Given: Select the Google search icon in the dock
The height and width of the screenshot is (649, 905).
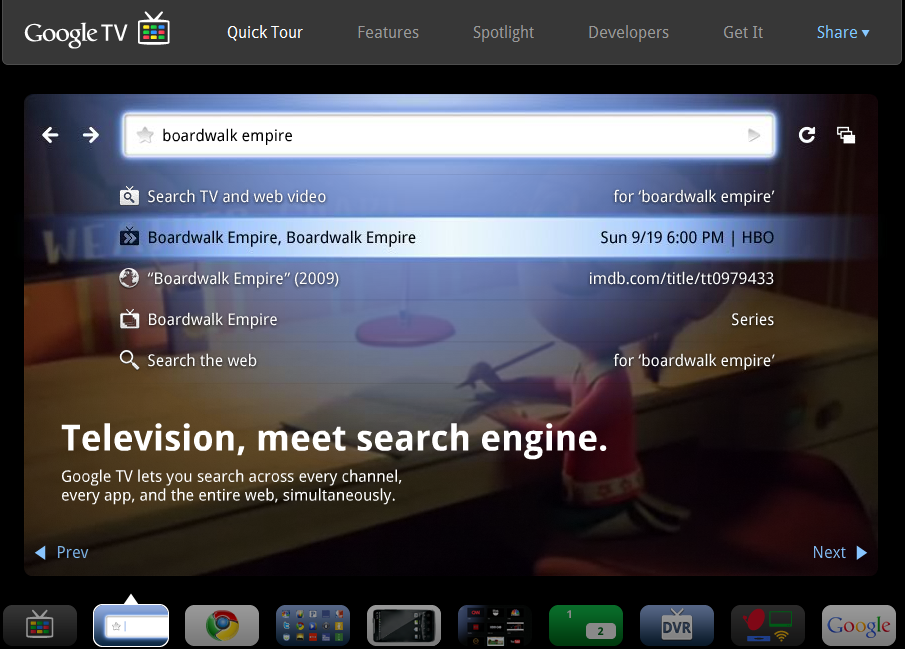Looking at the screenshot, I should [858, 624].
